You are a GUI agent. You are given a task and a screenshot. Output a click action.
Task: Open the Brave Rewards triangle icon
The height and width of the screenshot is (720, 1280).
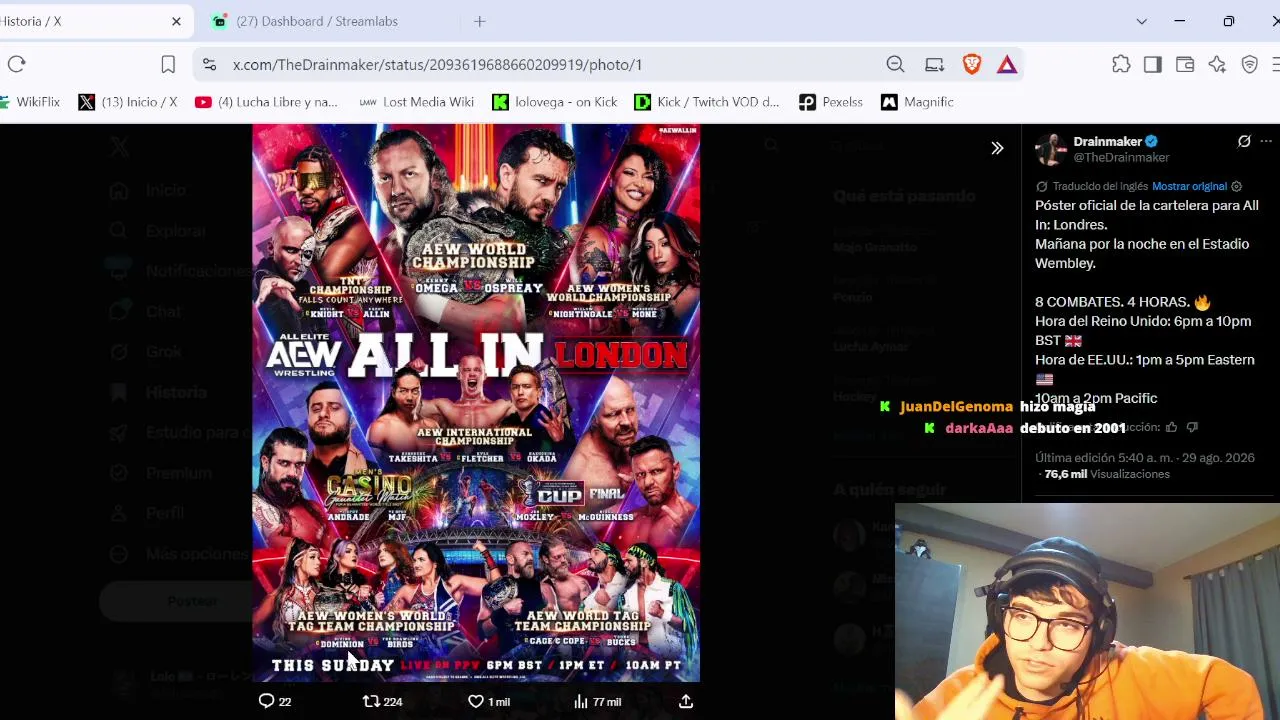coord(1007,64)
